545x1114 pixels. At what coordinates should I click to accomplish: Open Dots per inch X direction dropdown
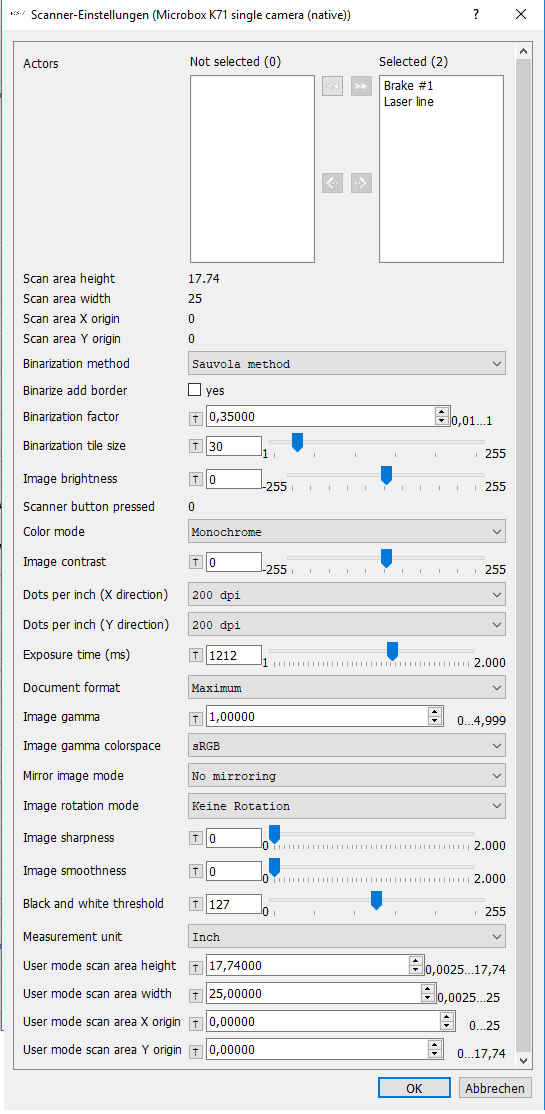(x=347, y=595)
